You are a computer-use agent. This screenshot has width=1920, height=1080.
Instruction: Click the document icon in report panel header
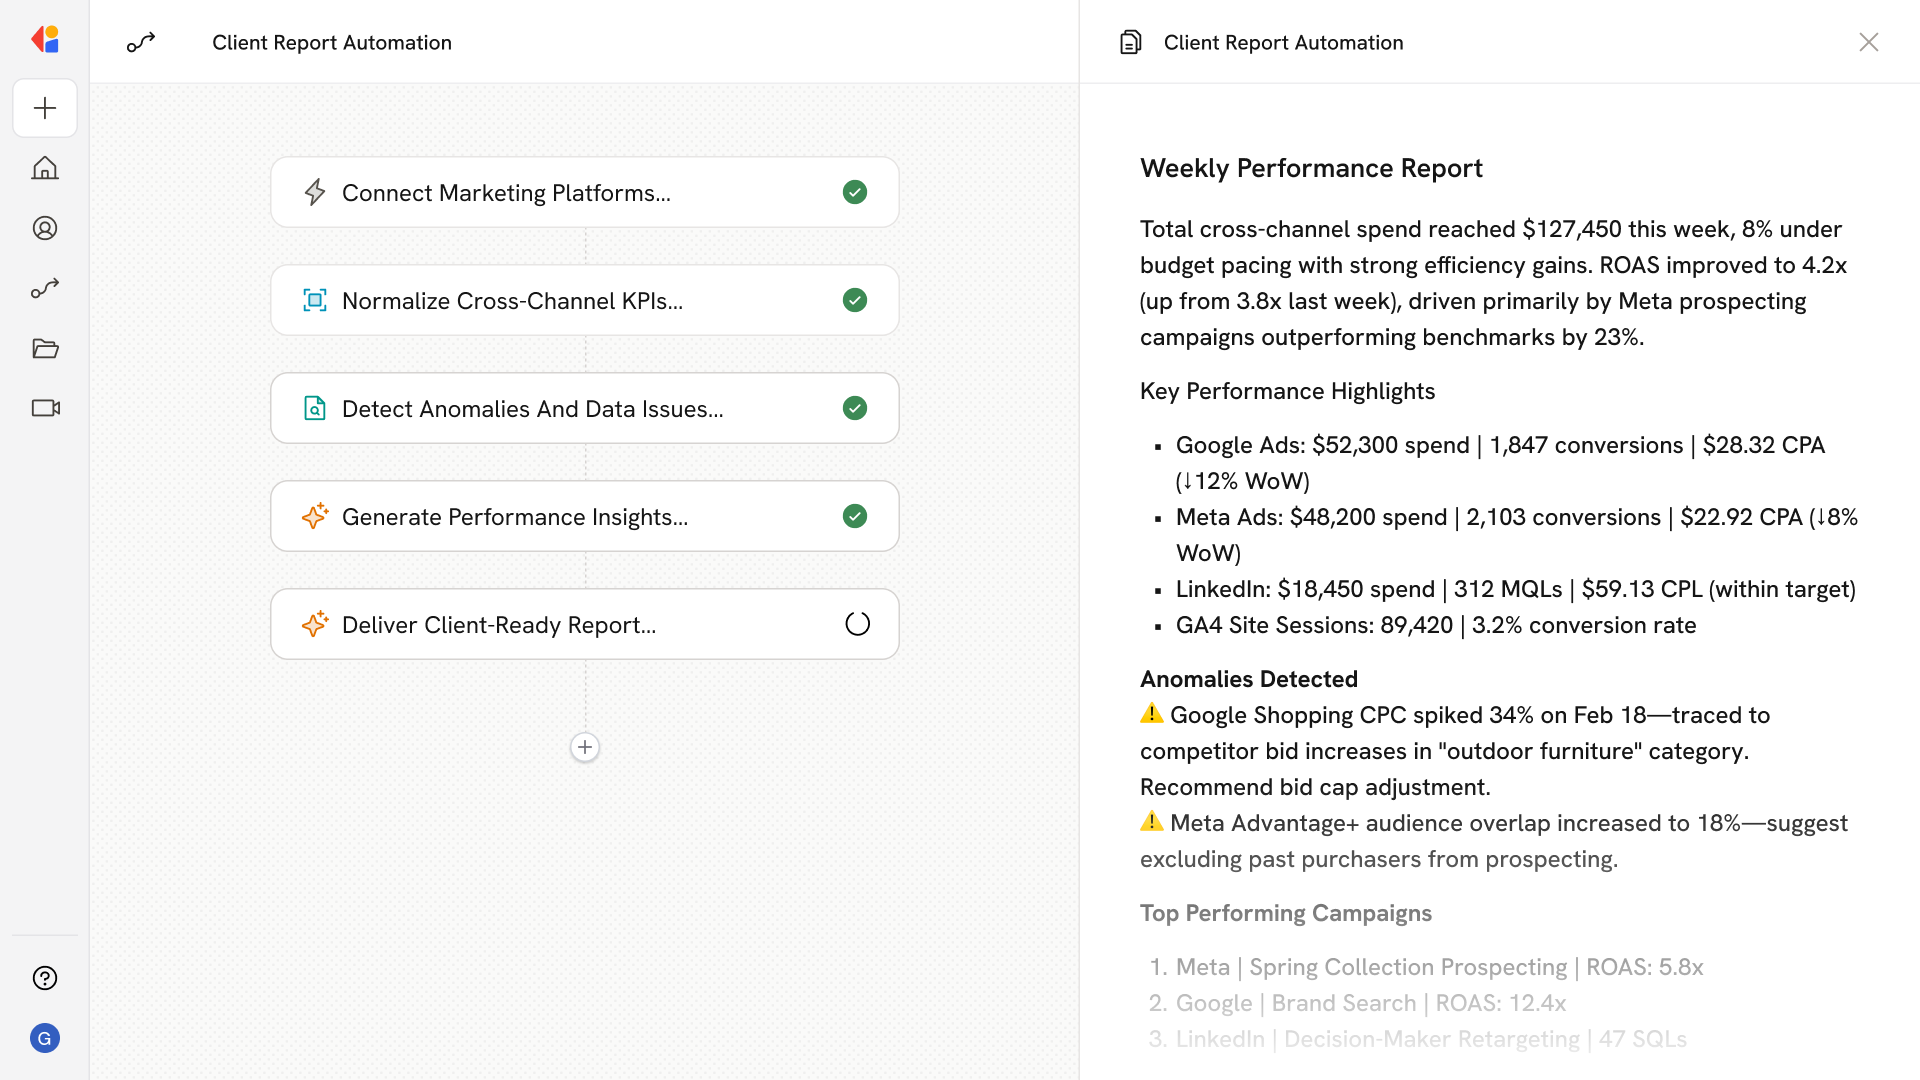pos(1130,42)
